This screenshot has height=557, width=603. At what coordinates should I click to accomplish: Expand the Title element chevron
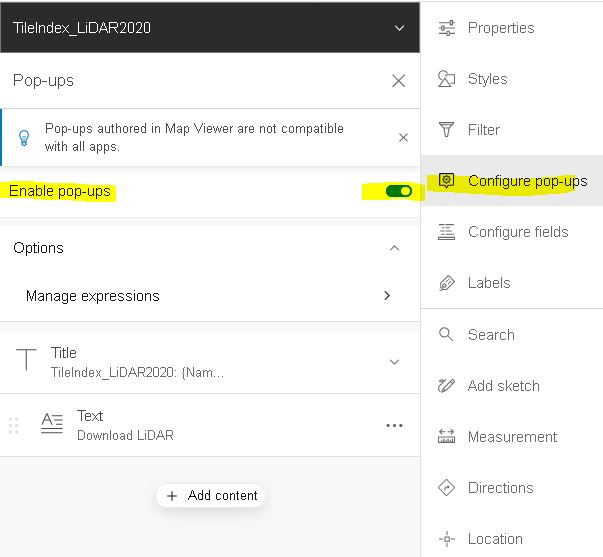tap(394, 362)
